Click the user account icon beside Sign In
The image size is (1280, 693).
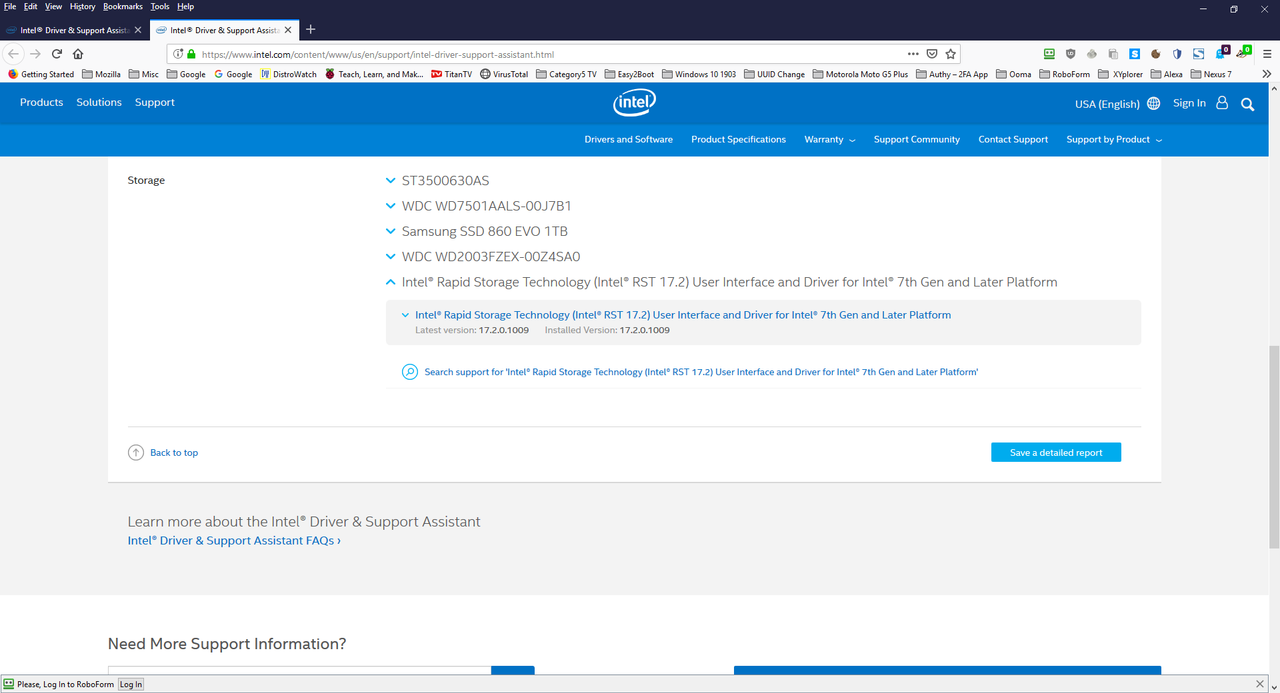[x=1222, y=103]
